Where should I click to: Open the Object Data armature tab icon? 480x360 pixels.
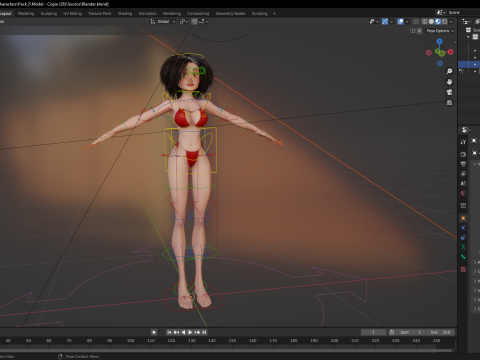[x=463, y=247]
